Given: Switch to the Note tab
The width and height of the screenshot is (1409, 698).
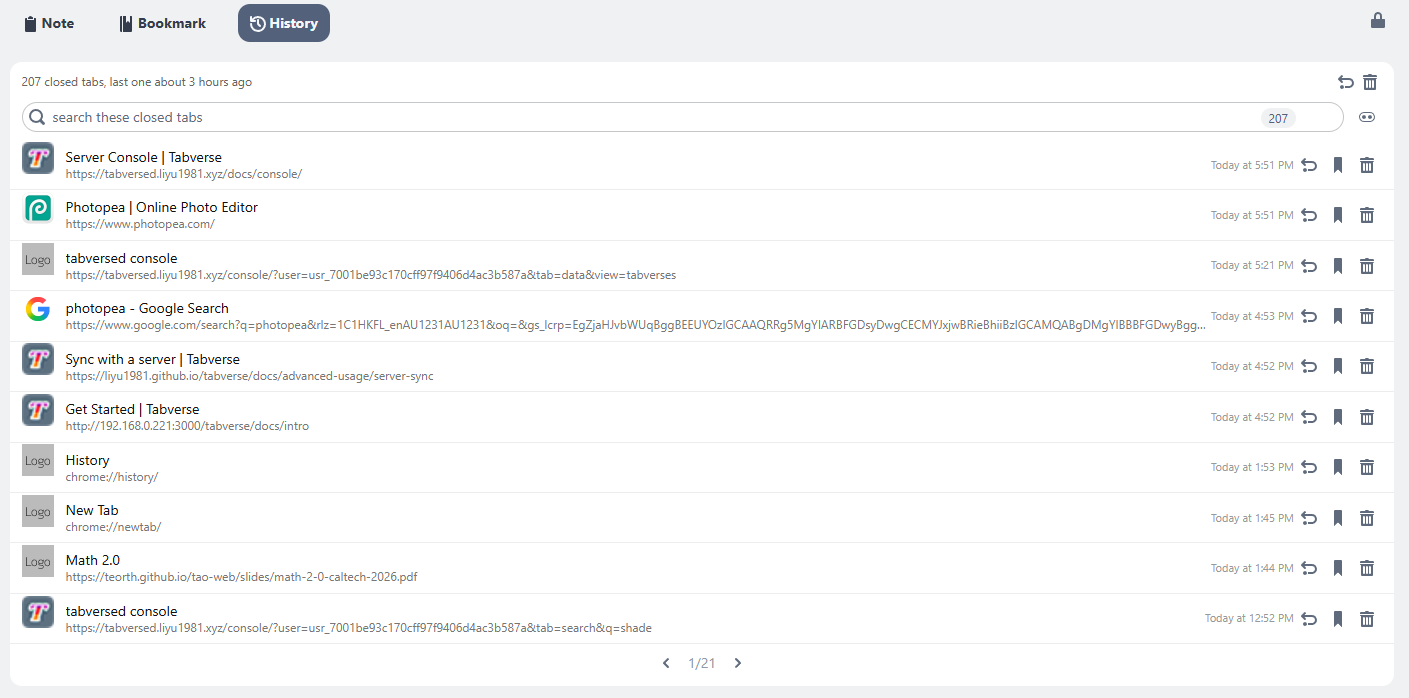Looking at the screenshot, I should click(49, 23).
